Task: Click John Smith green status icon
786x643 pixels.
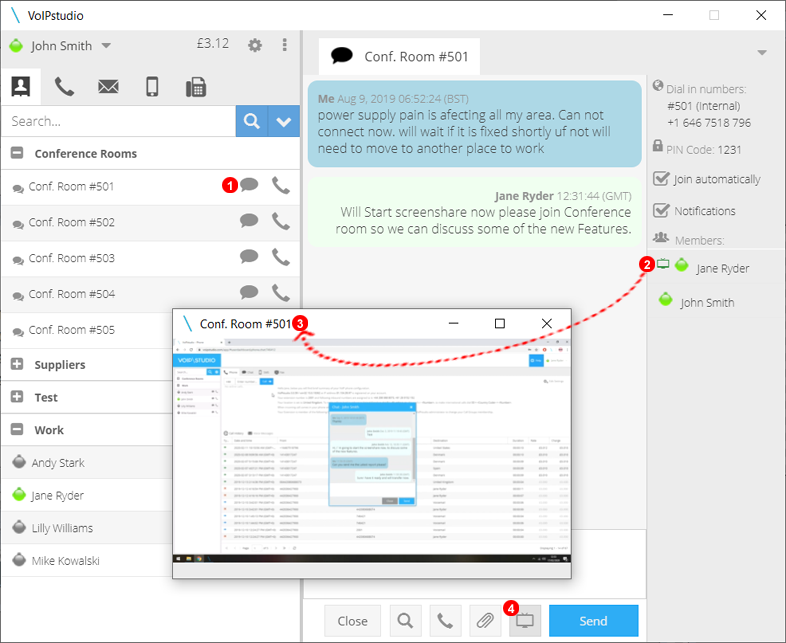Action: (16, 46)
